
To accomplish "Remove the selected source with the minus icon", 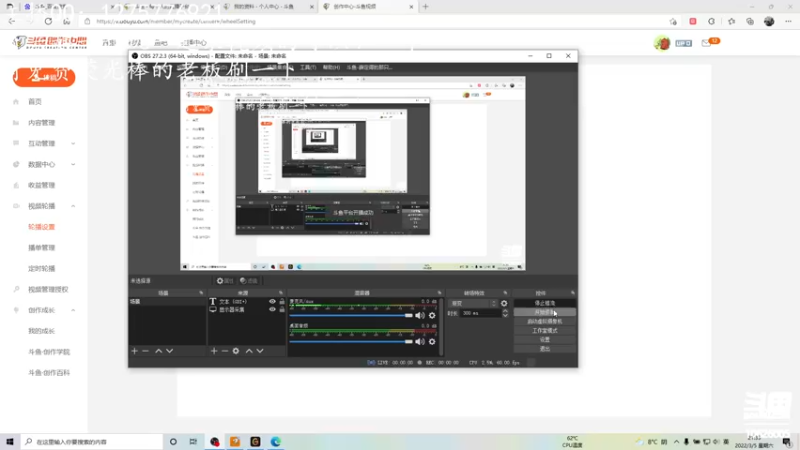I will tap(225, 351).
